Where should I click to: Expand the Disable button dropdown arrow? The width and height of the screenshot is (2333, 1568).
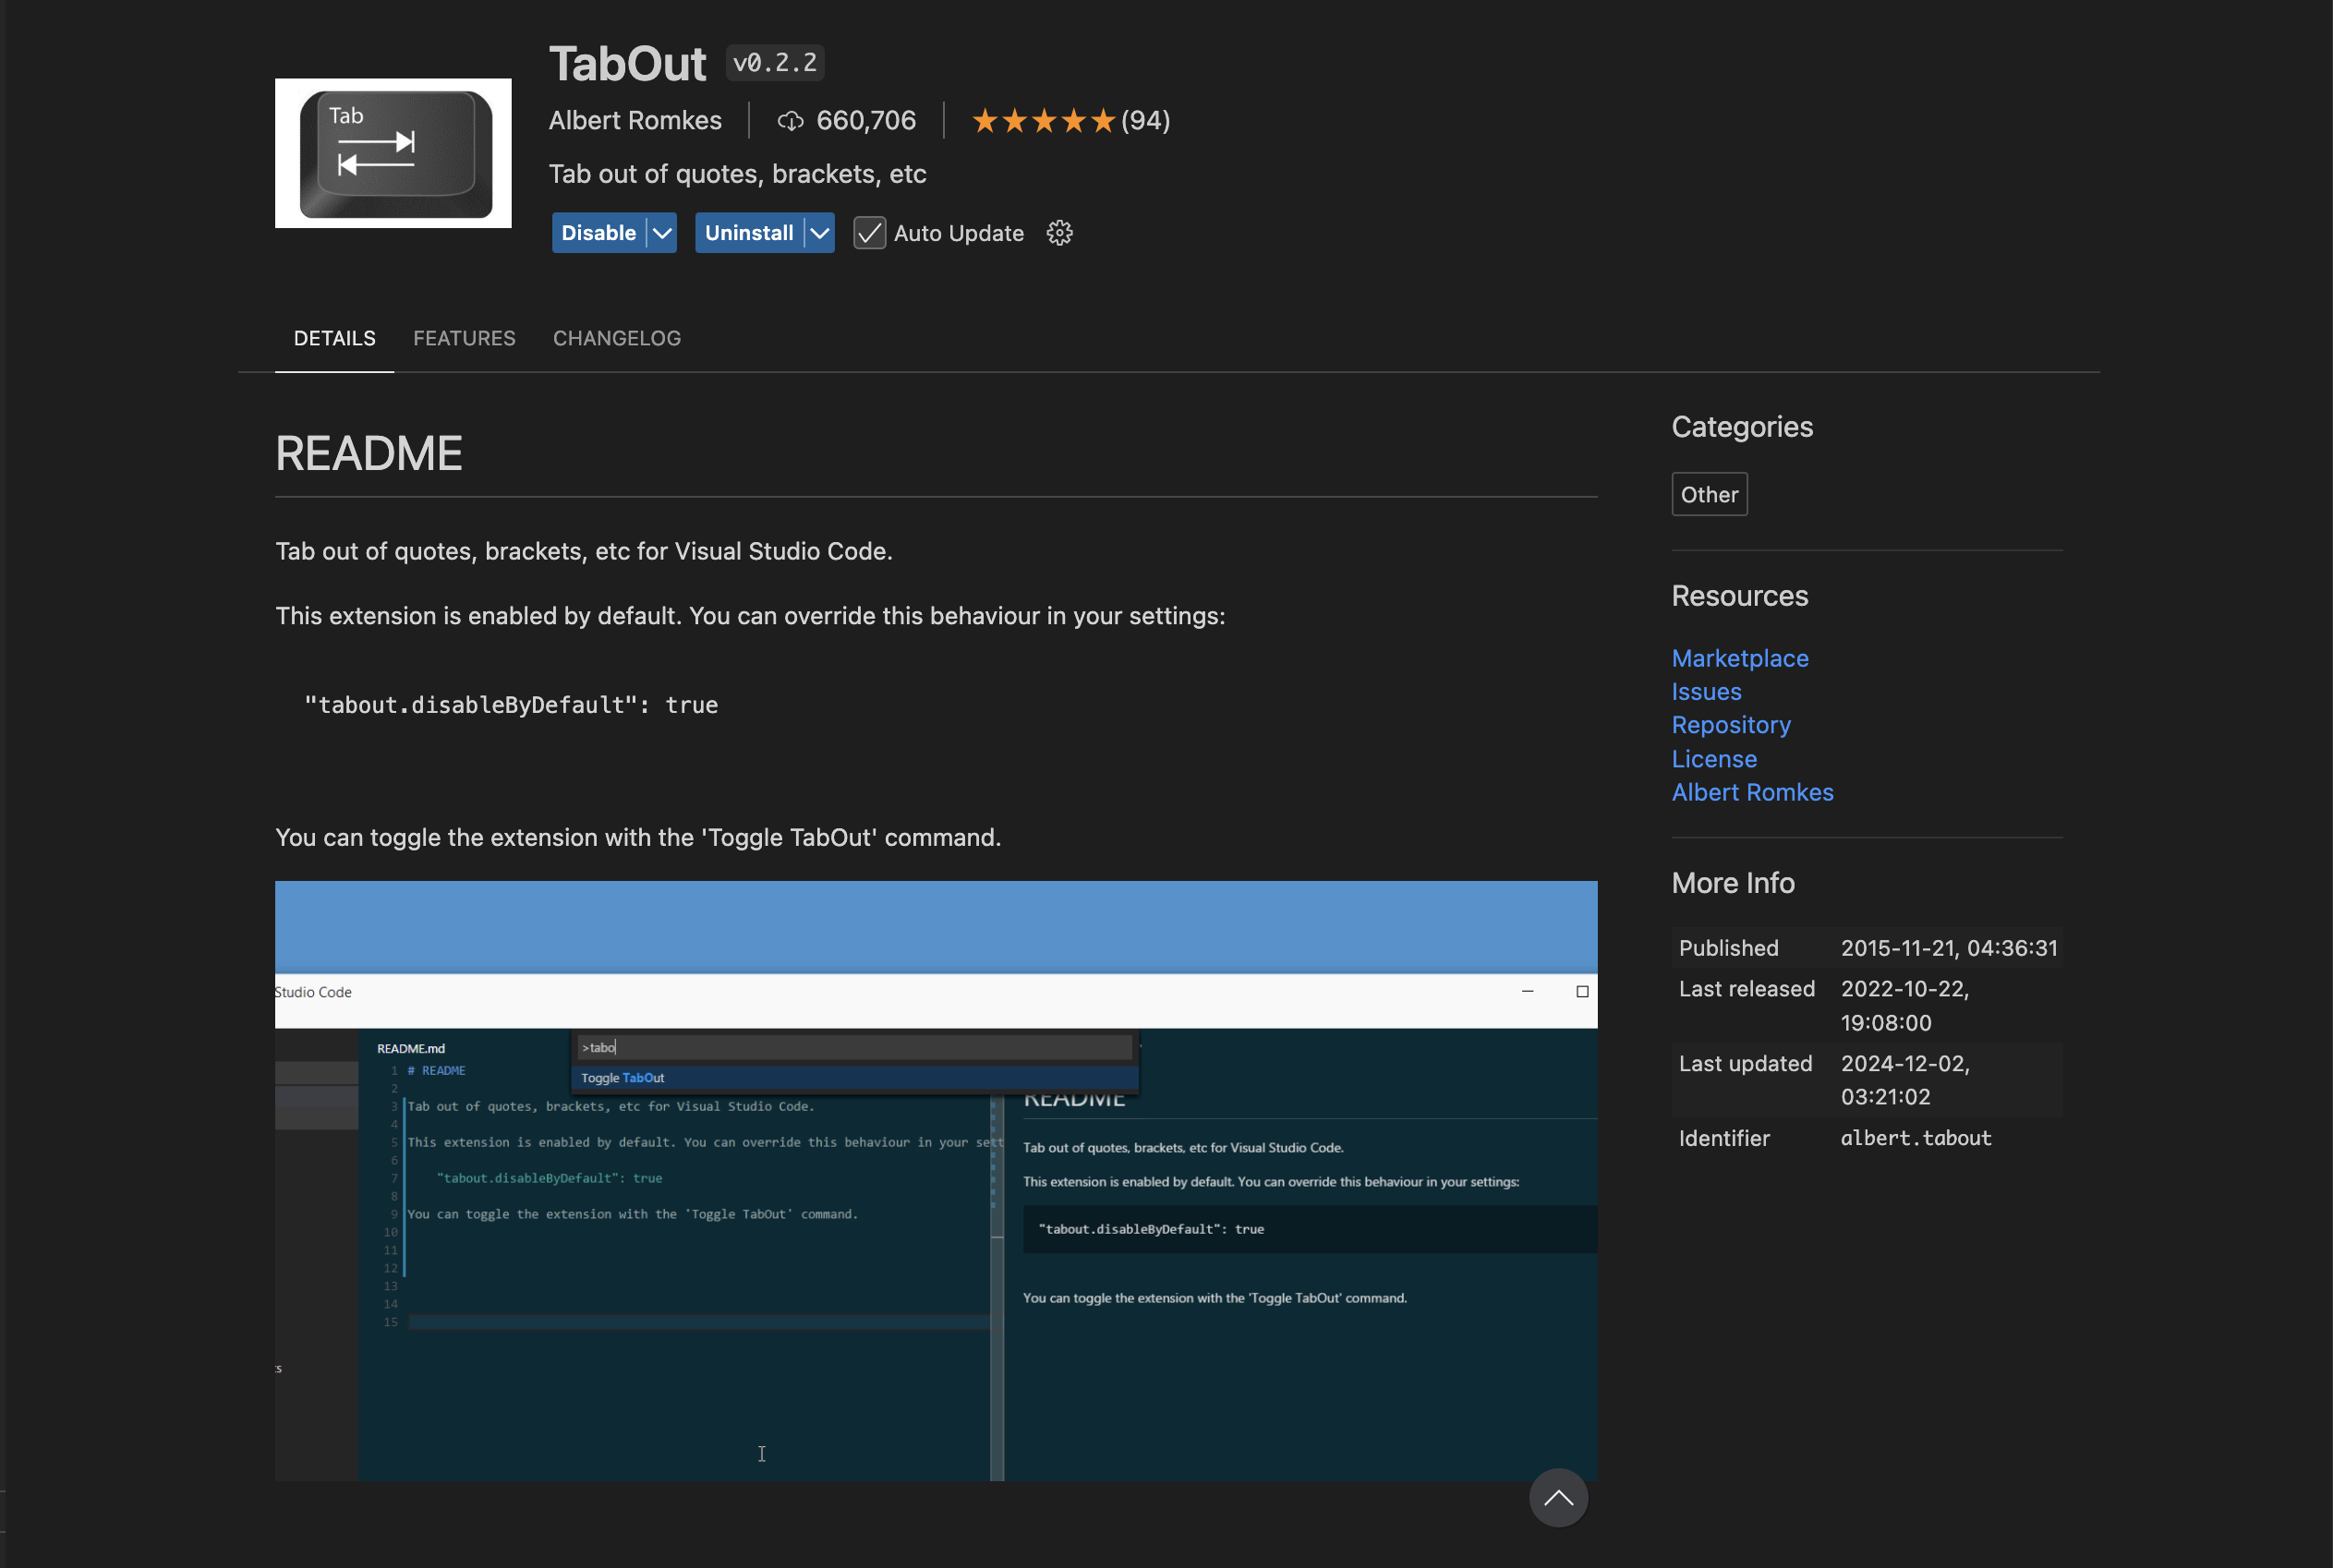click(x=662, y=233)
